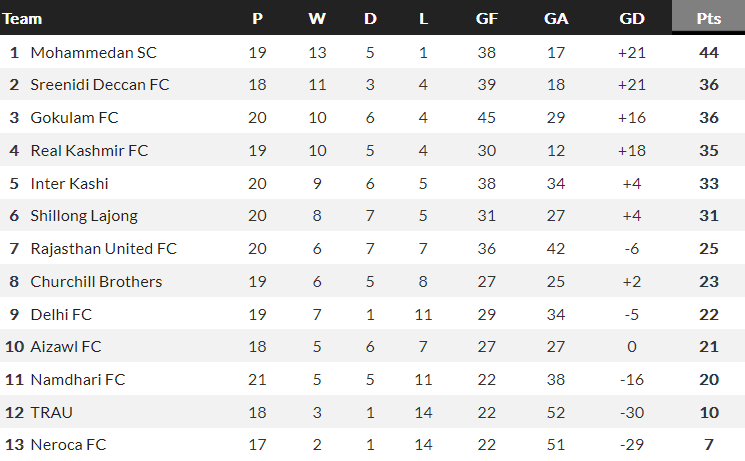Sort table by the Pts column header
Viewport: 745px width, 461px height.
[x=709, y=18]
